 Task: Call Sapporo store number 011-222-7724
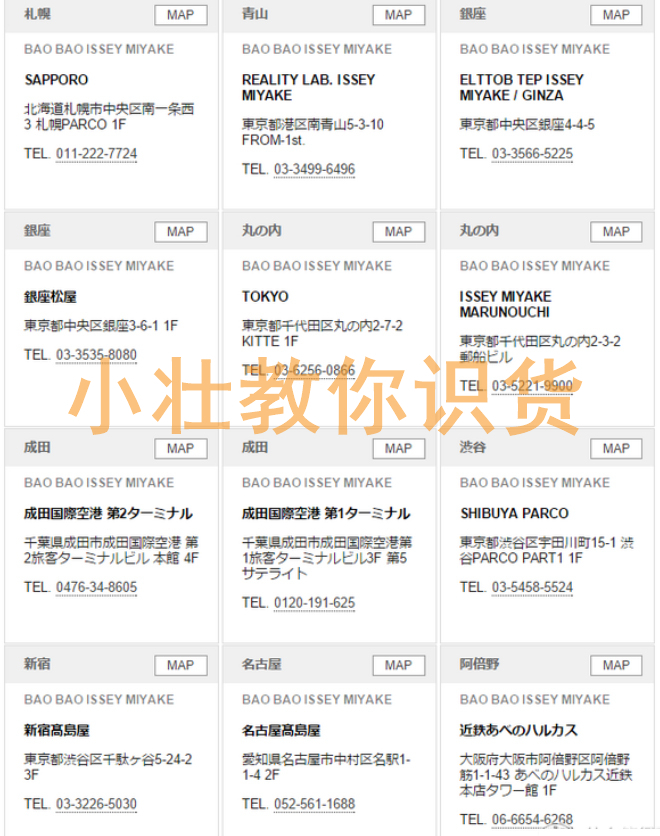pos(96,154)
